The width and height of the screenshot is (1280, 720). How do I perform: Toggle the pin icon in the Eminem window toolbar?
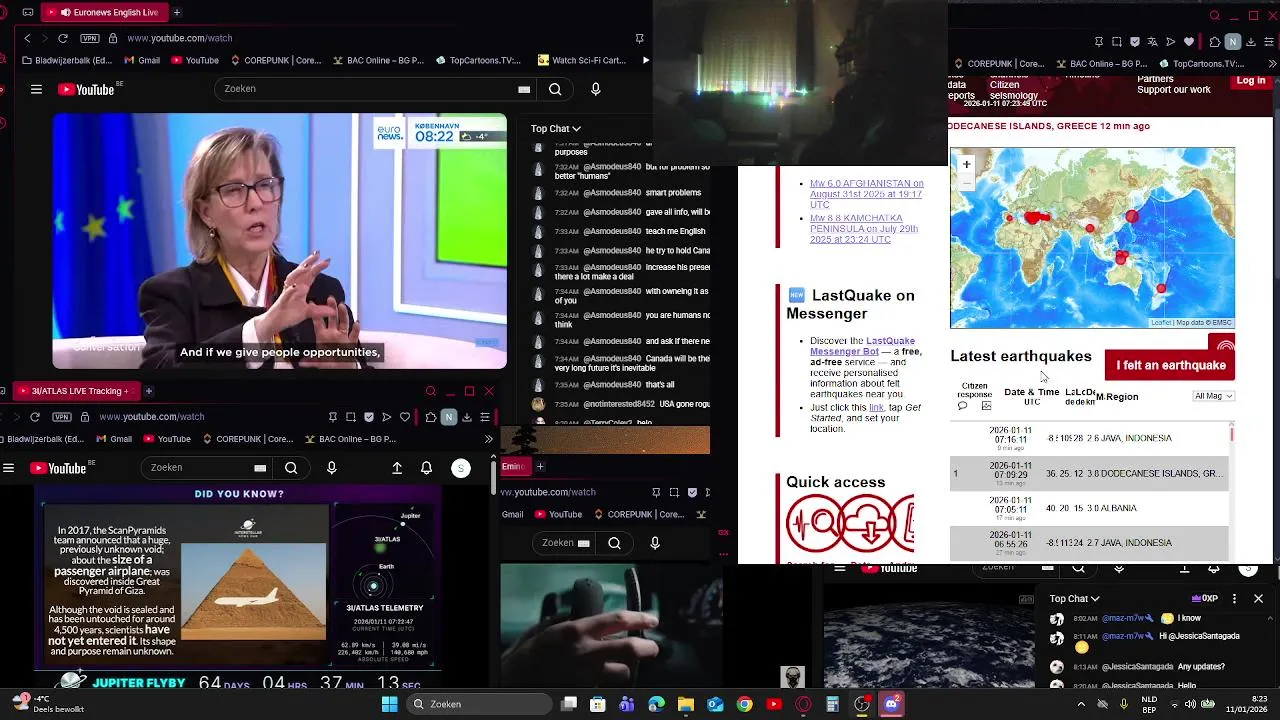(x=656, y=492)
